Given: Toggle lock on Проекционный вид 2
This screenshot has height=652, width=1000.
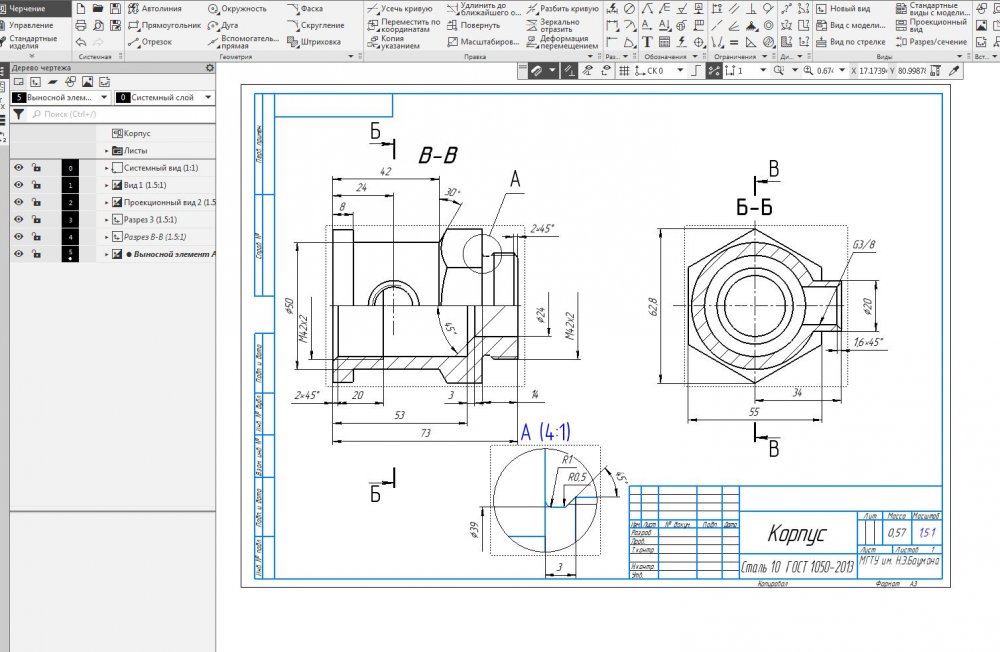Looking at the screenshot, I should click(x=36, y=202).
